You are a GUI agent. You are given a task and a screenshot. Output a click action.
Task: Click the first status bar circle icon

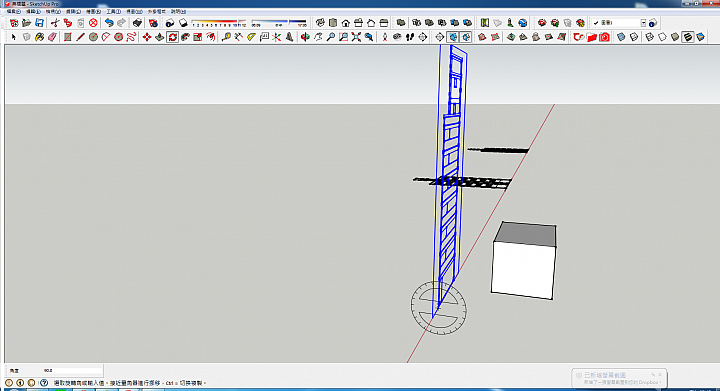(x=9, y=383)
